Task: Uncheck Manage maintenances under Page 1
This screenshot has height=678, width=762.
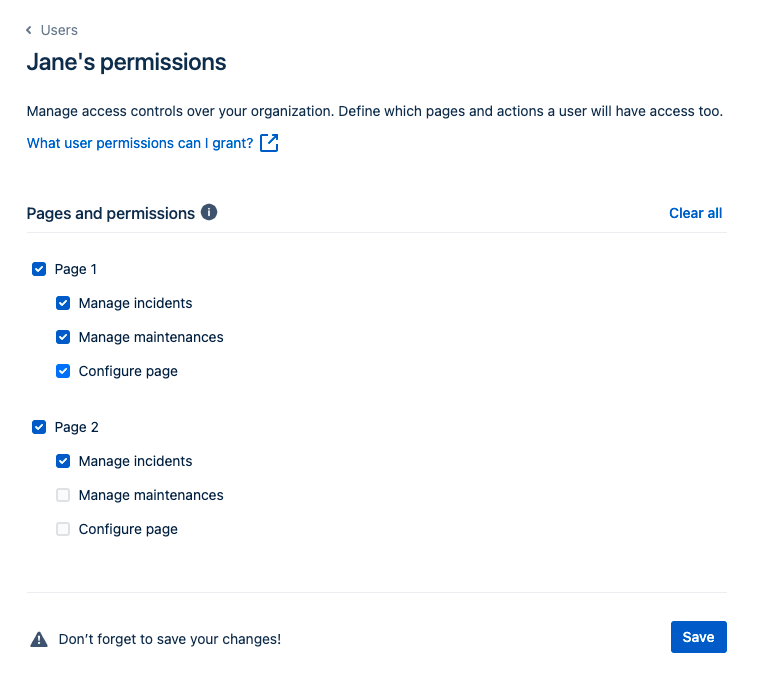Action: coord(63,337)
